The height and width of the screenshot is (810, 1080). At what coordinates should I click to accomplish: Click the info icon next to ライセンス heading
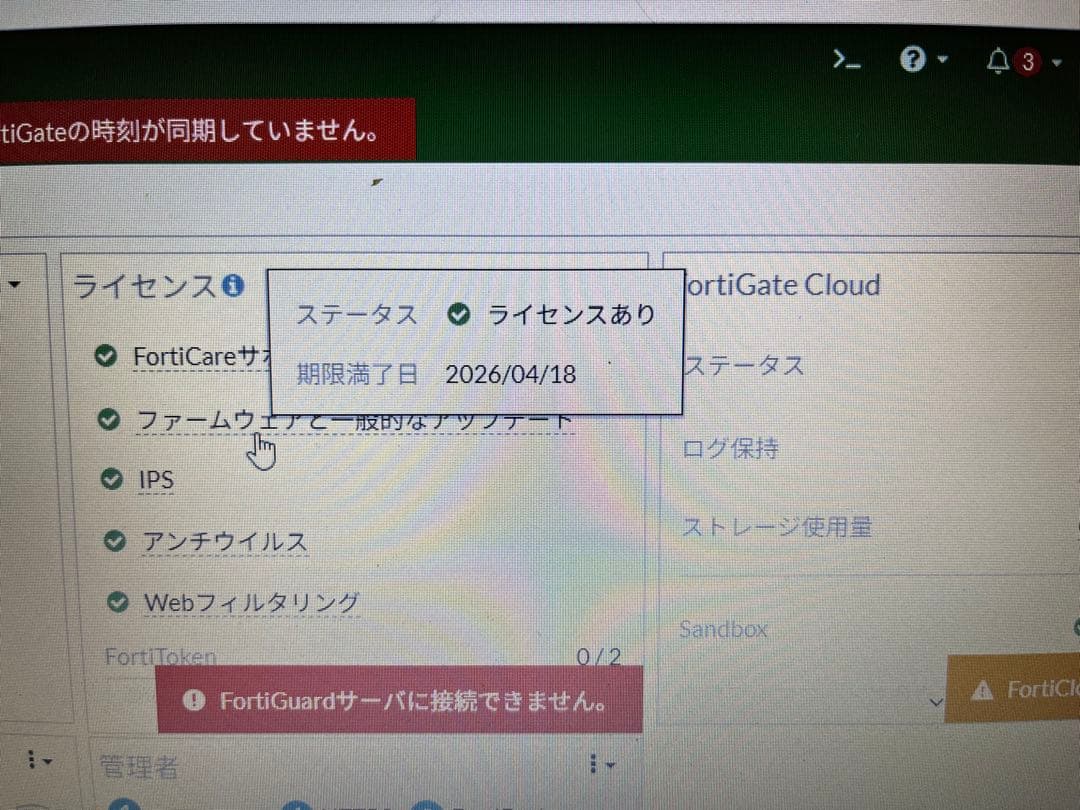tap(234, 286)
